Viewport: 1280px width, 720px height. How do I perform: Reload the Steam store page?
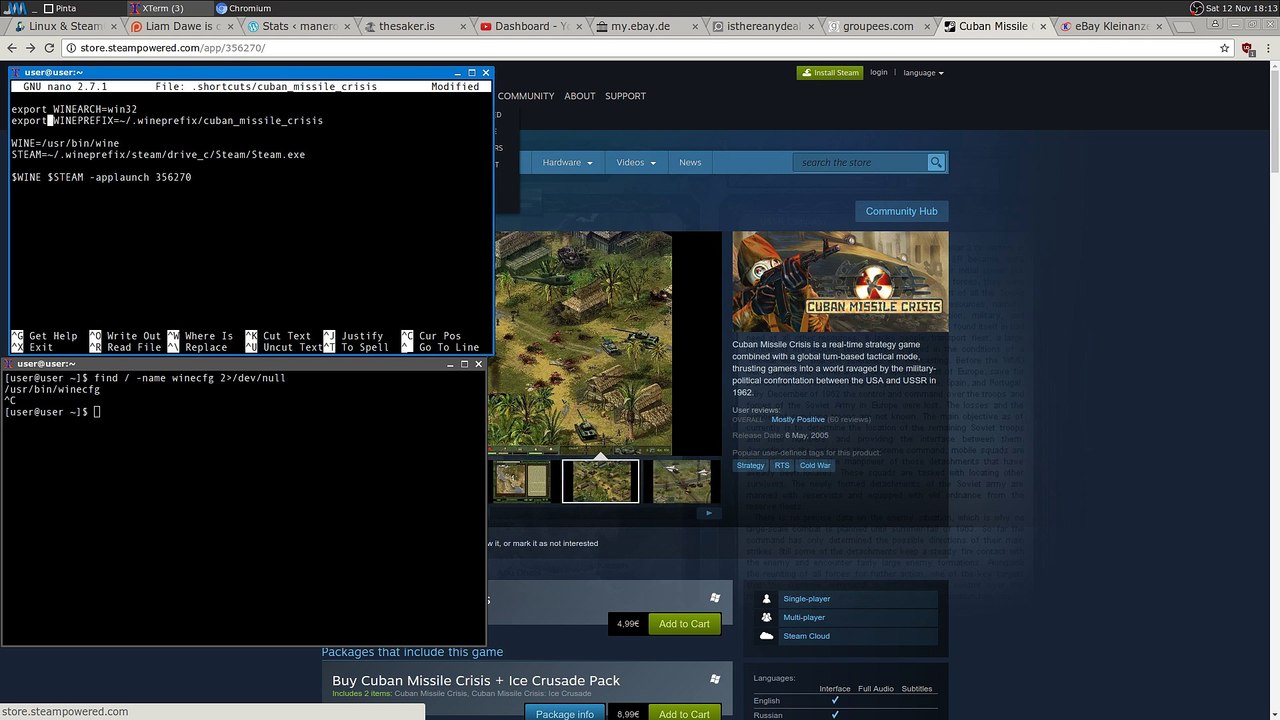[50, 48]
